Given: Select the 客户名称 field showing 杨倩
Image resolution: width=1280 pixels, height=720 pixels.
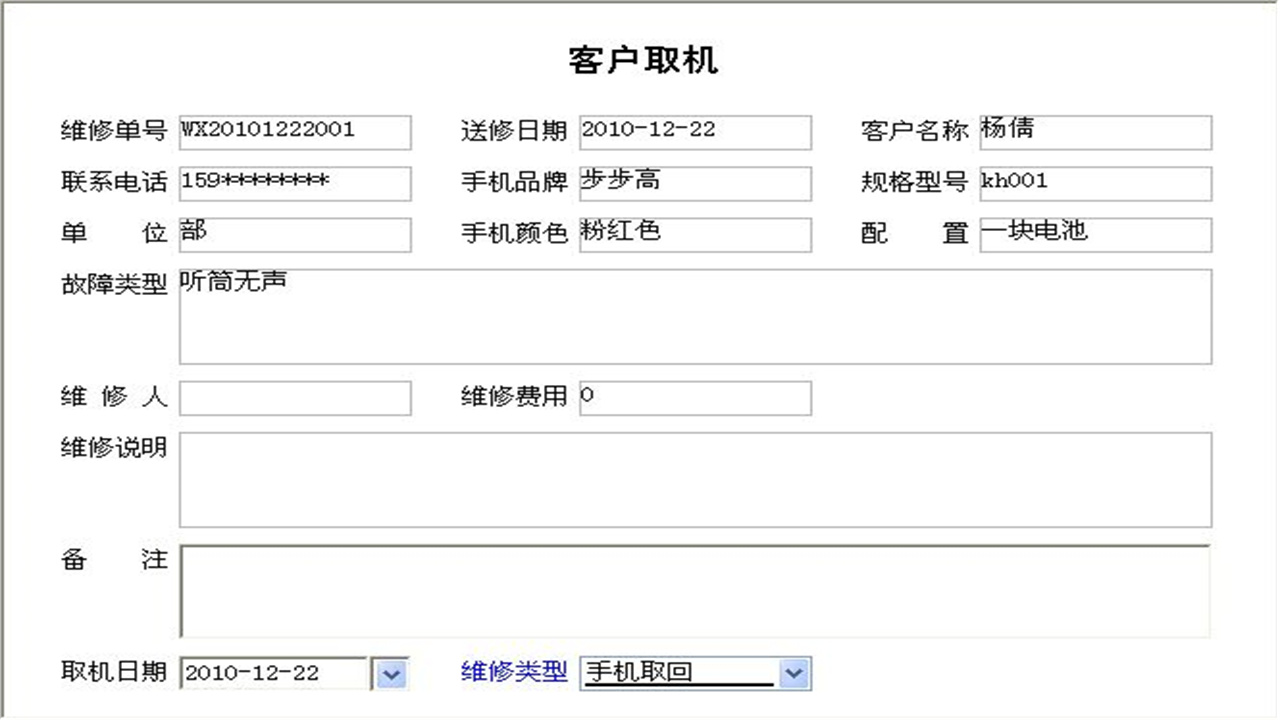Looking at the screenshot, I should point(1095,132).
